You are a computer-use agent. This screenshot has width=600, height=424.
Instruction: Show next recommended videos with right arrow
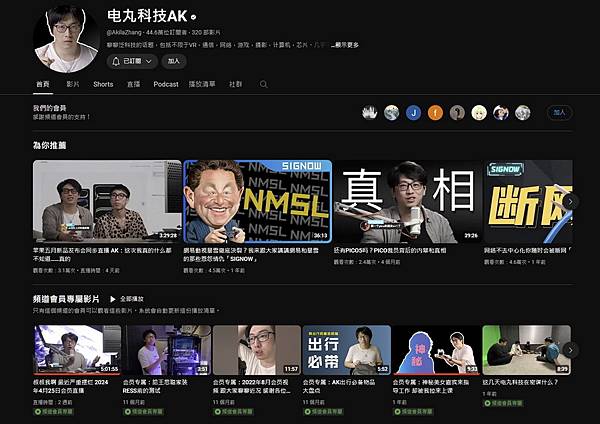(570, 201)
